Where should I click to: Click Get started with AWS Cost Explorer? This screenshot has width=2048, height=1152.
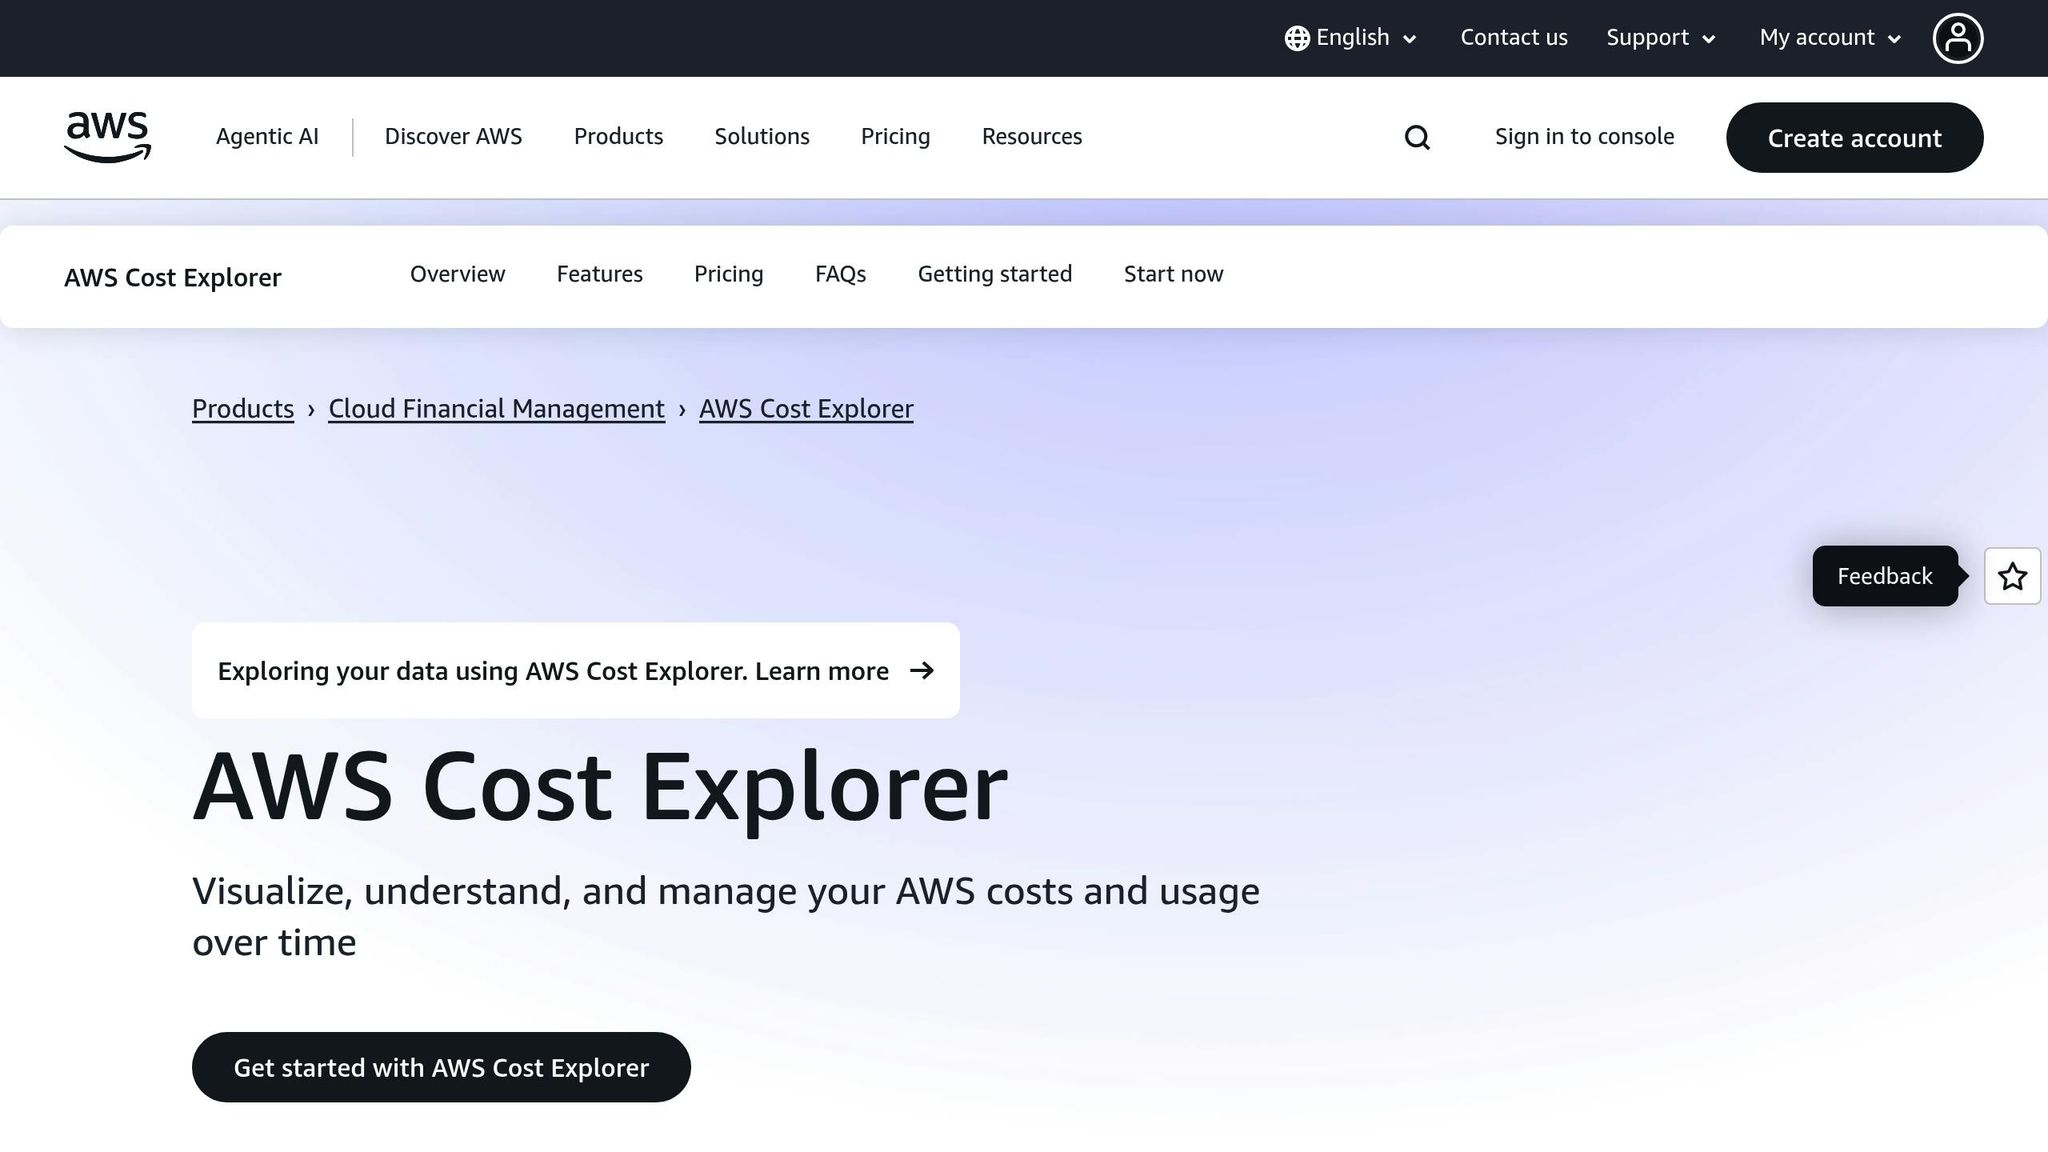(x=441, y=1067)
